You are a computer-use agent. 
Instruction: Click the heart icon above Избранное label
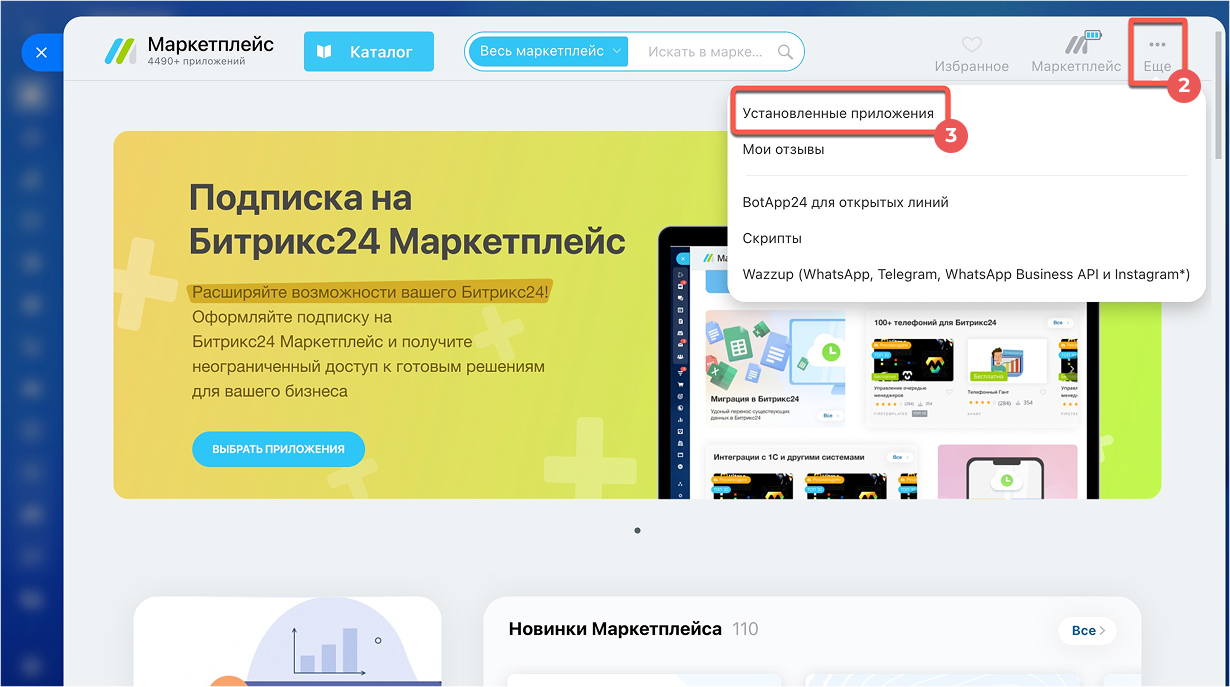[971, 44]
